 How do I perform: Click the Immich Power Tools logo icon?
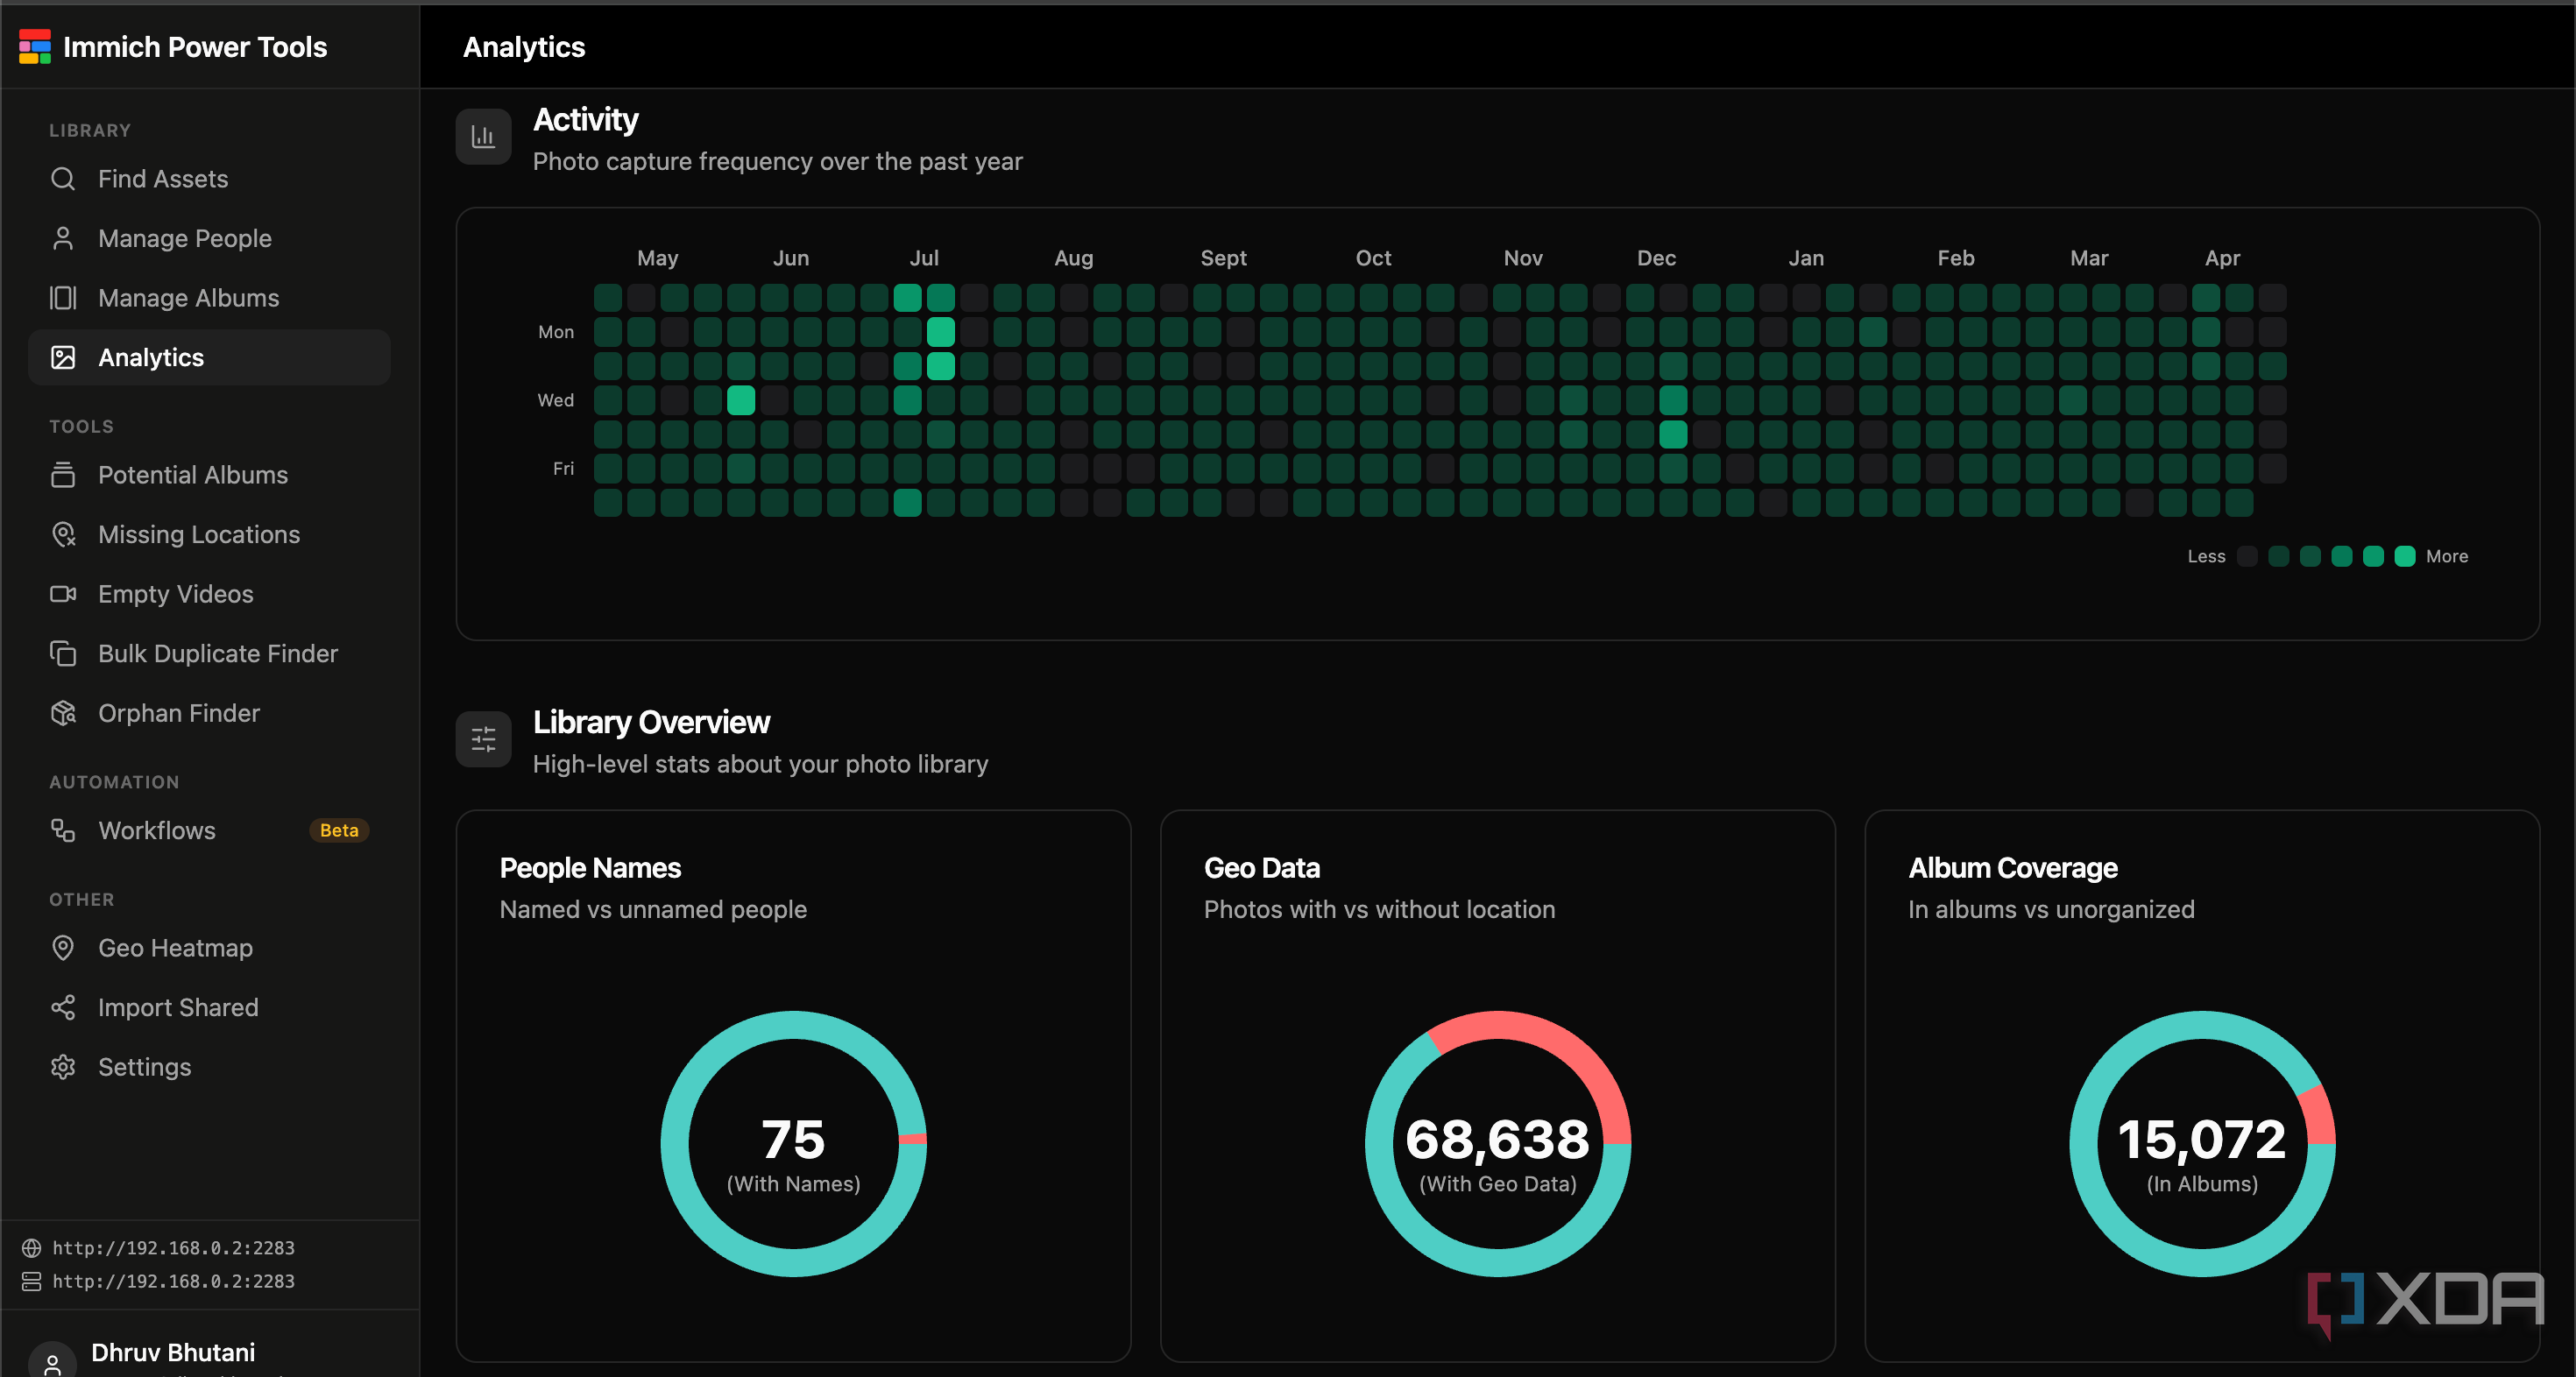(x=35, y=47)
